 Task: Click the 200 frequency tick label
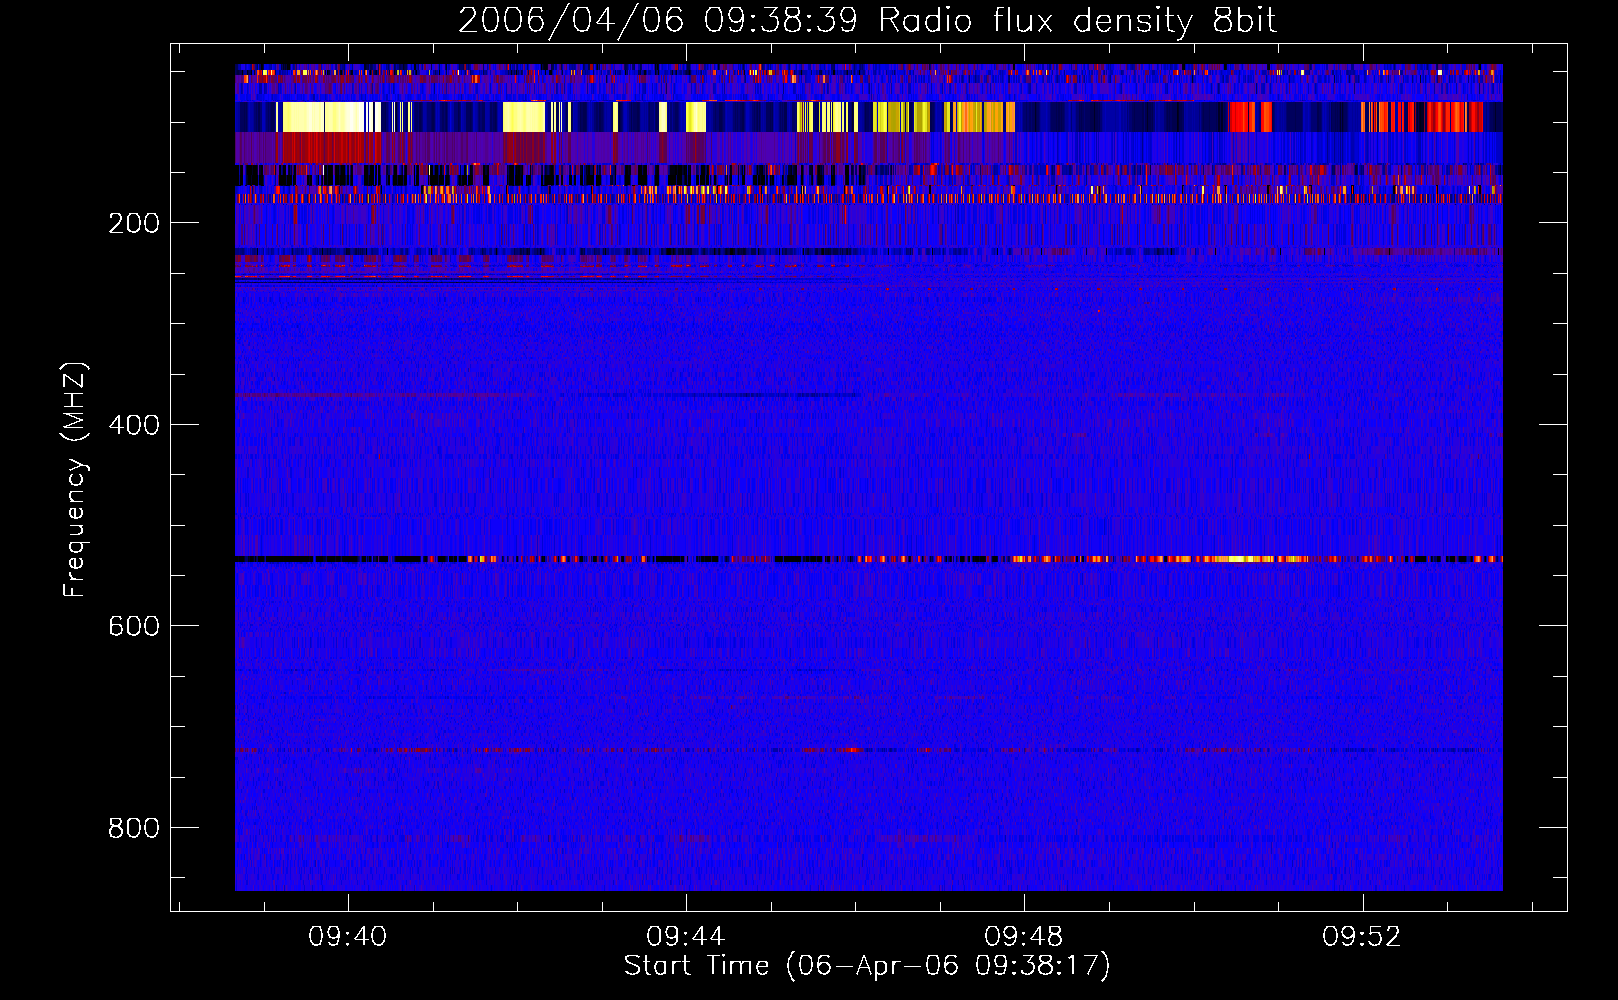click(134, 223)
